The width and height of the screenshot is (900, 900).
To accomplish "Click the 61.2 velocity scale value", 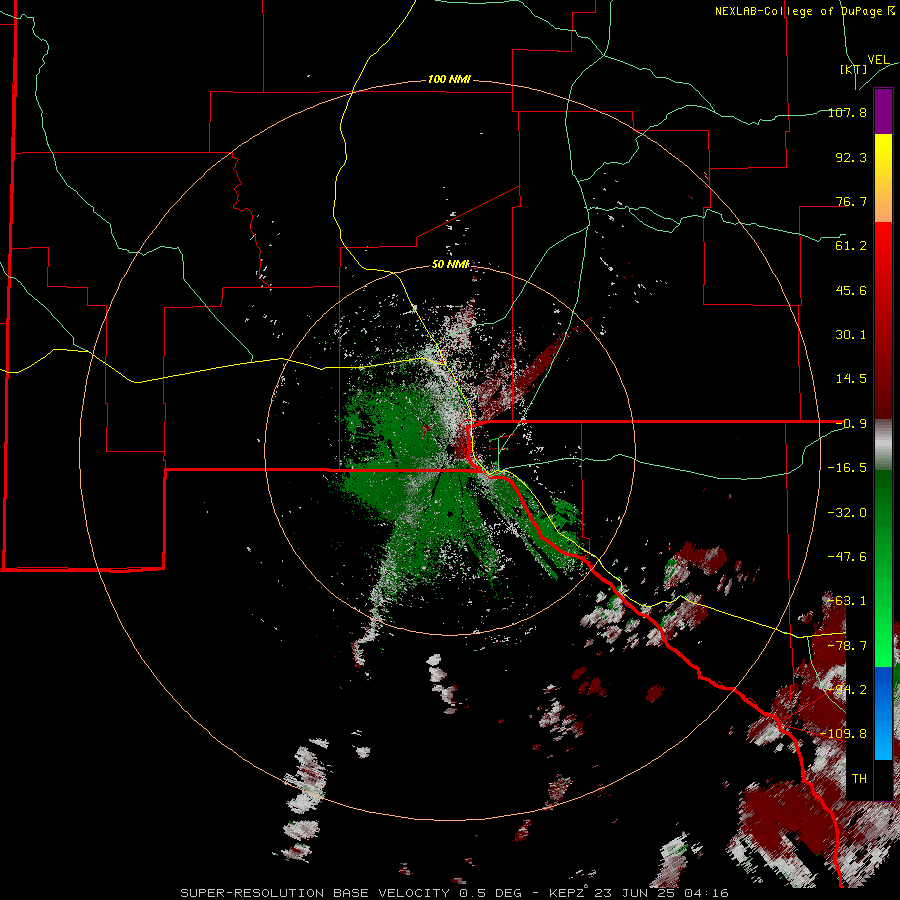I will [x=851, y=246].
